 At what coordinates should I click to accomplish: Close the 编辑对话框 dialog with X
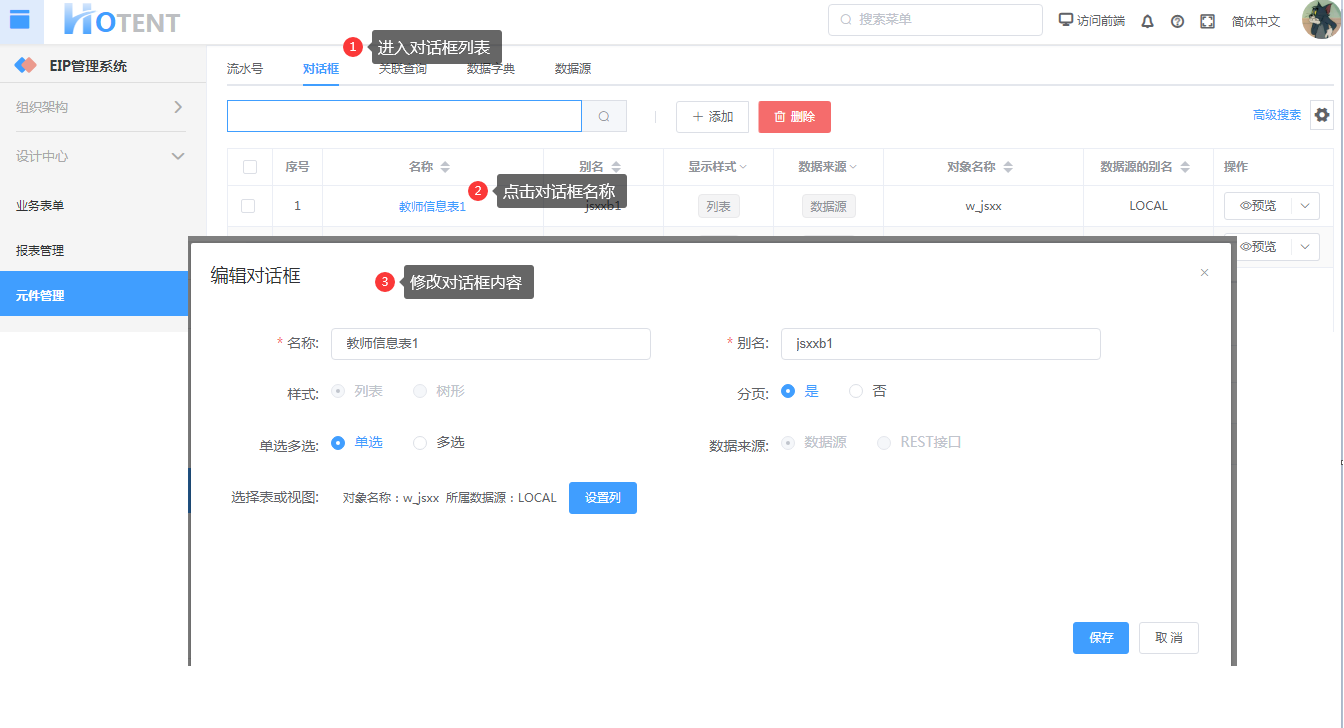[1204, 272]
